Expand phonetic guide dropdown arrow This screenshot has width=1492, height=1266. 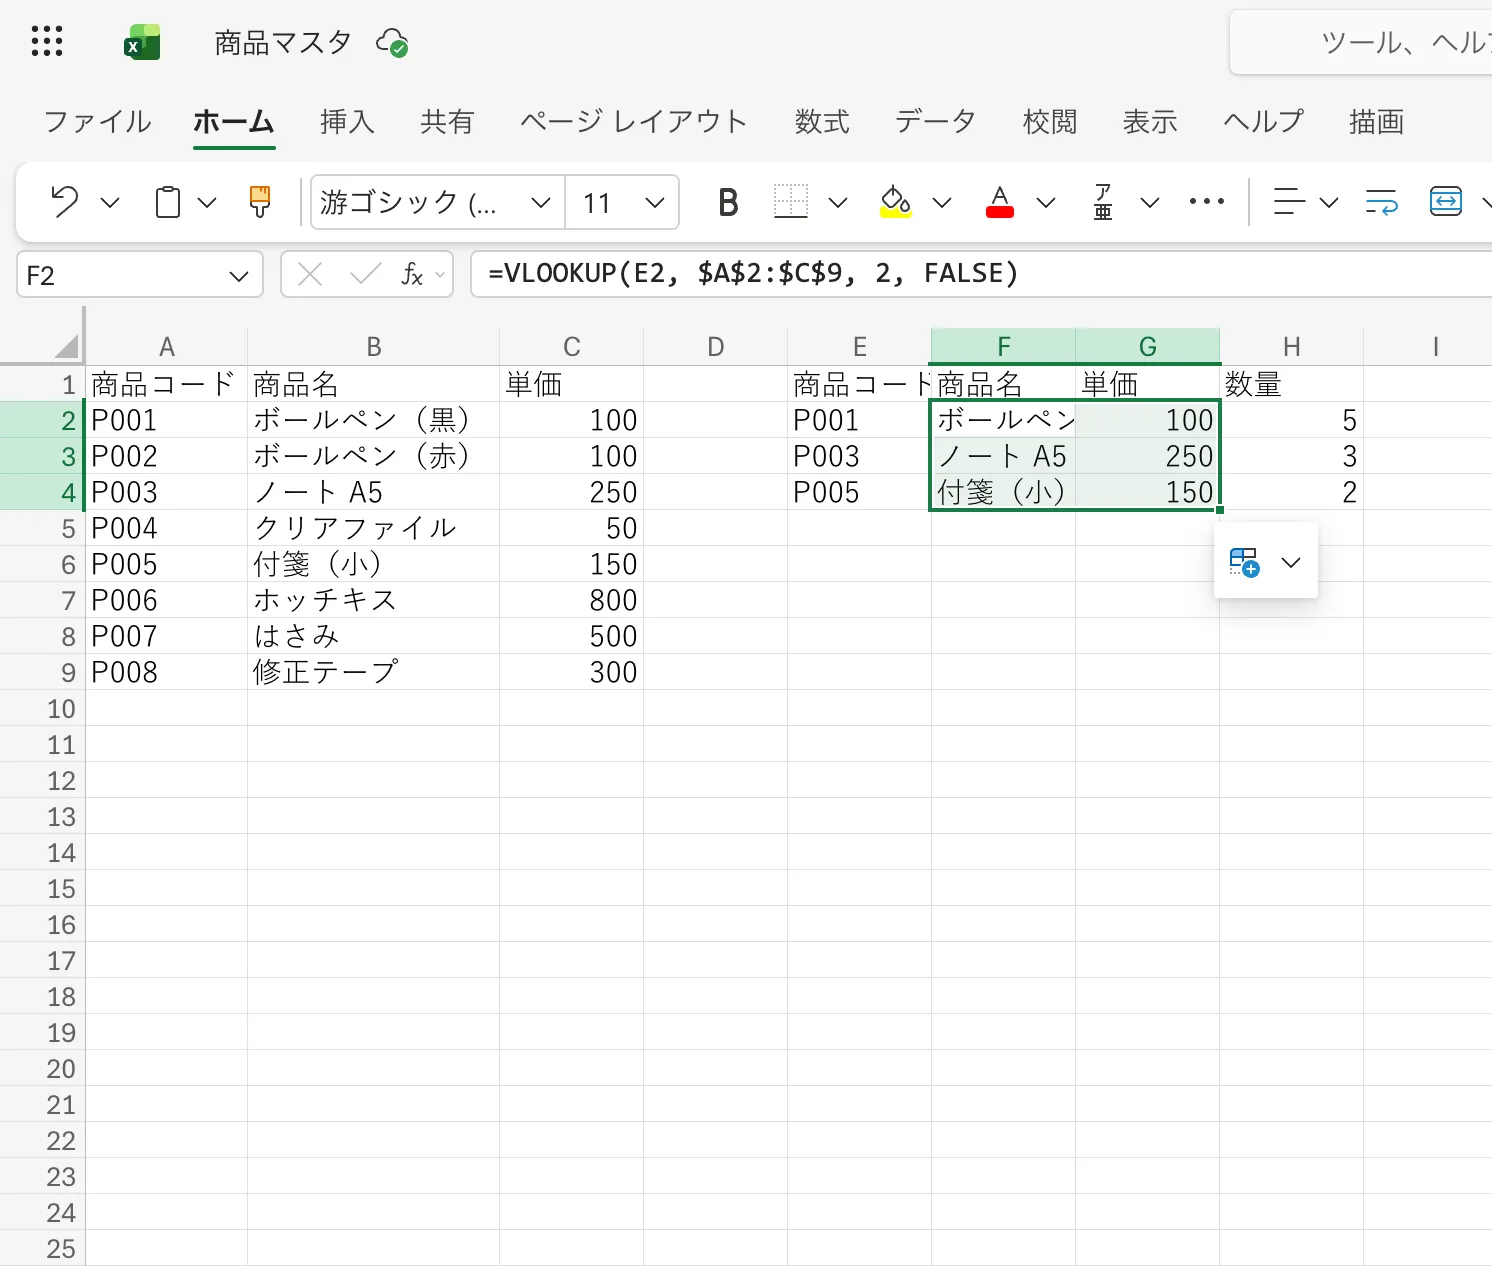tap(1150, 203)
